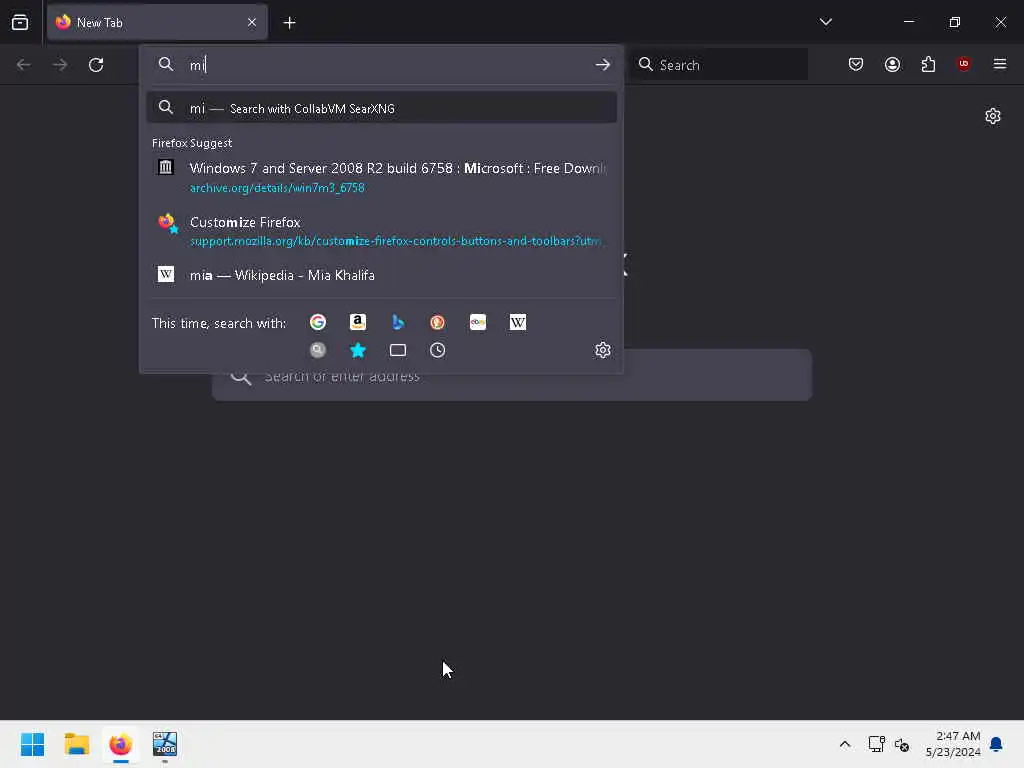
Task: Close the New Tab tab
Action: pos(251,22)
